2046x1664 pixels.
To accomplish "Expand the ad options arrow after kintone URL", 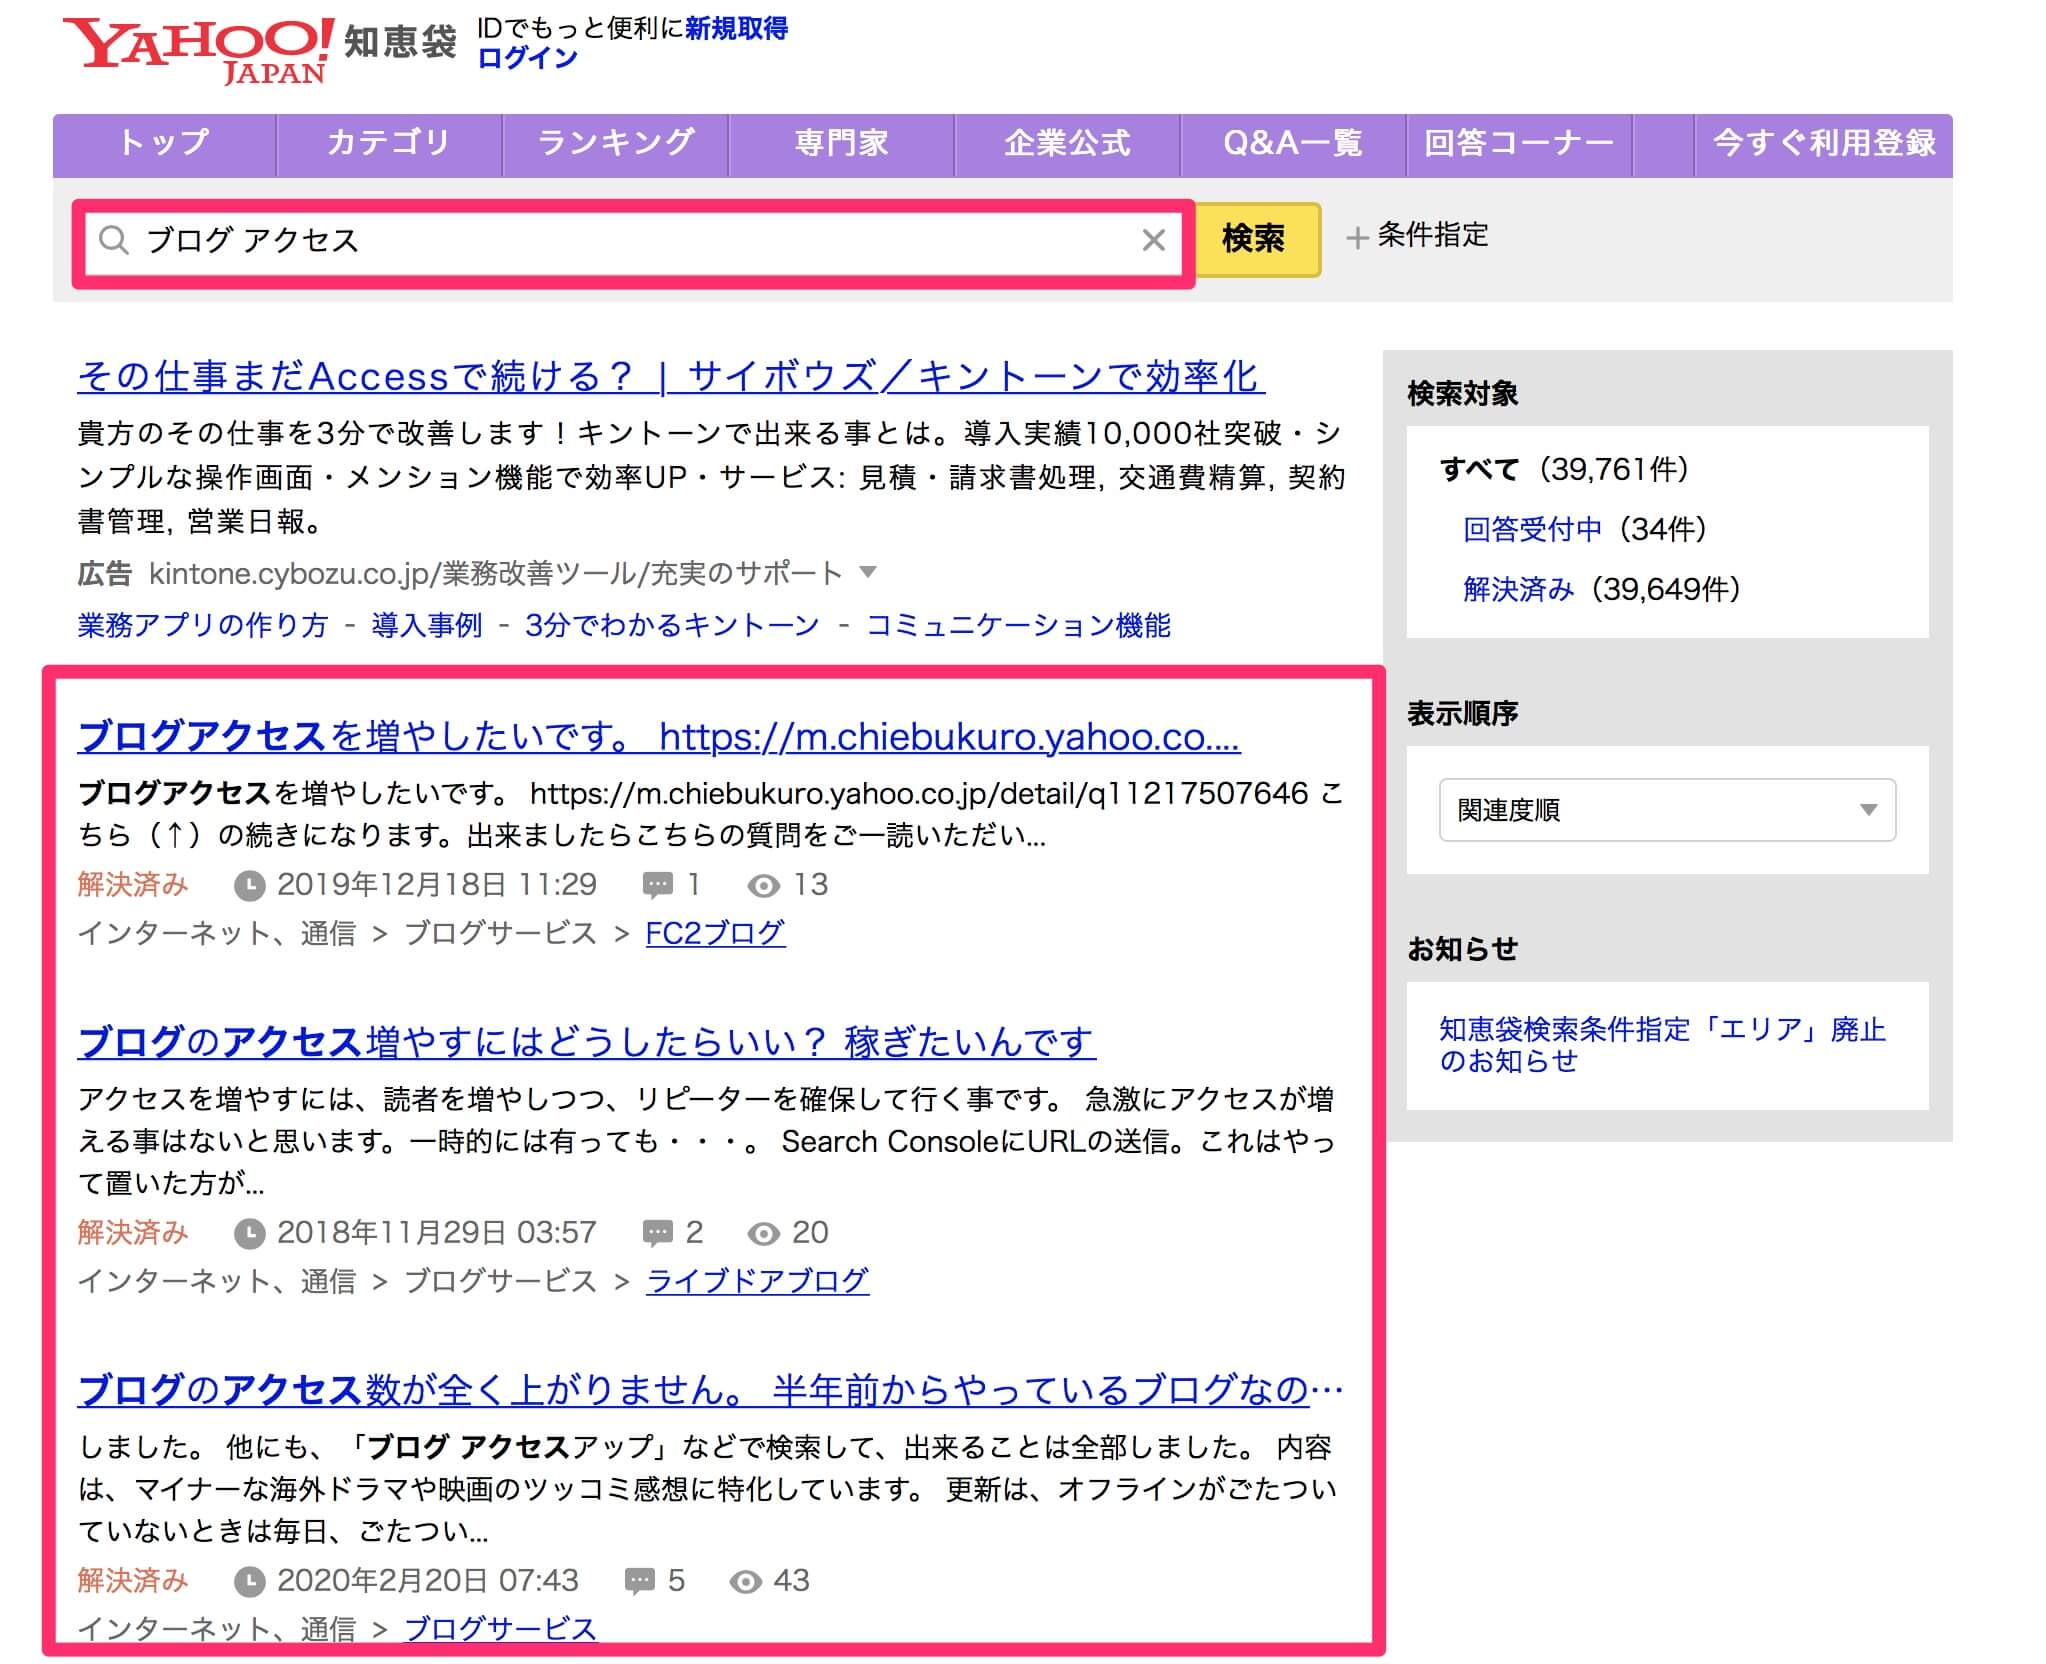I will click(x=868, y=572).
